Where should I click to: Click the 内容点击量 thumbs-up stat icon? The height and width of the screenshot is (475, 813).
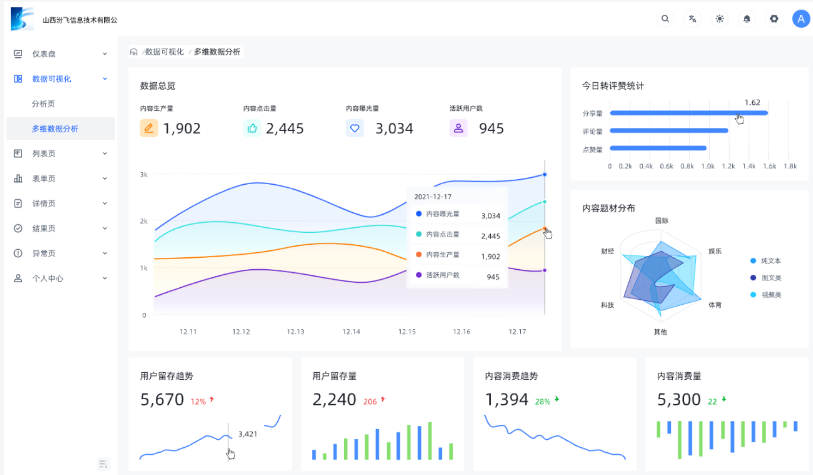coord(252,128)
